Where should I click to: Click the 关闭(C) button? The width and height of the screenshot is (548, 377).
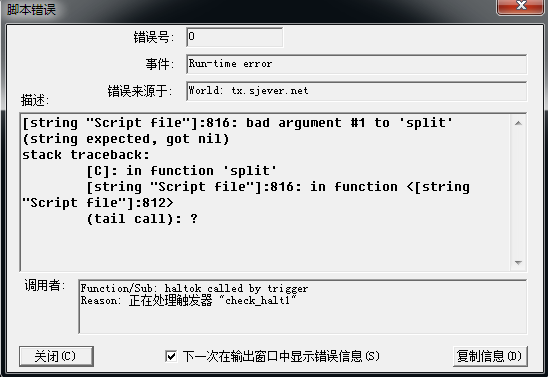pyautogui.click(x=56, y=356)
